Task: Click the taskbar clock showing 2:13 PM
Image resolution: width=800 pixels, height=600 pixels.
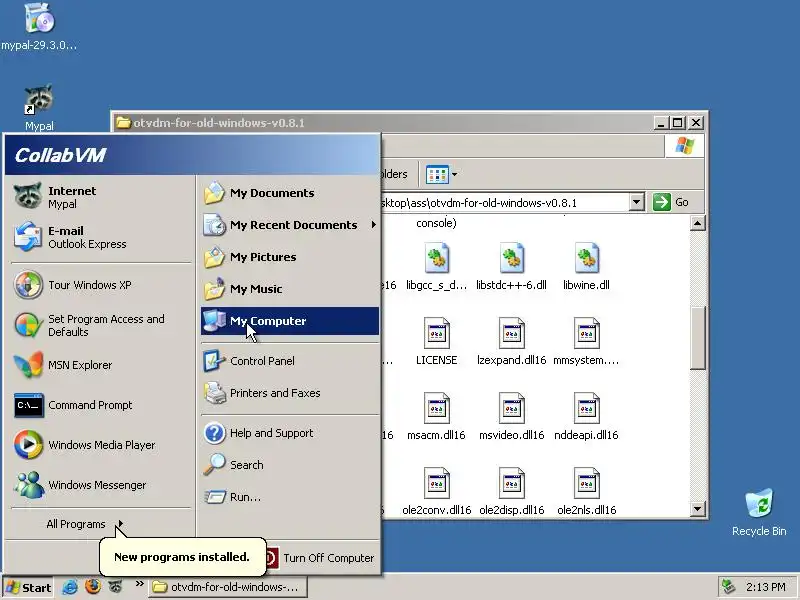Action: [765, 587]
